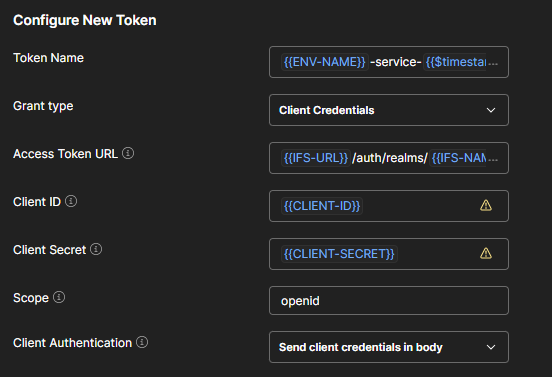Click the Client Secret info icon
The width and height of the screenshot is (552, 377).
96,249
